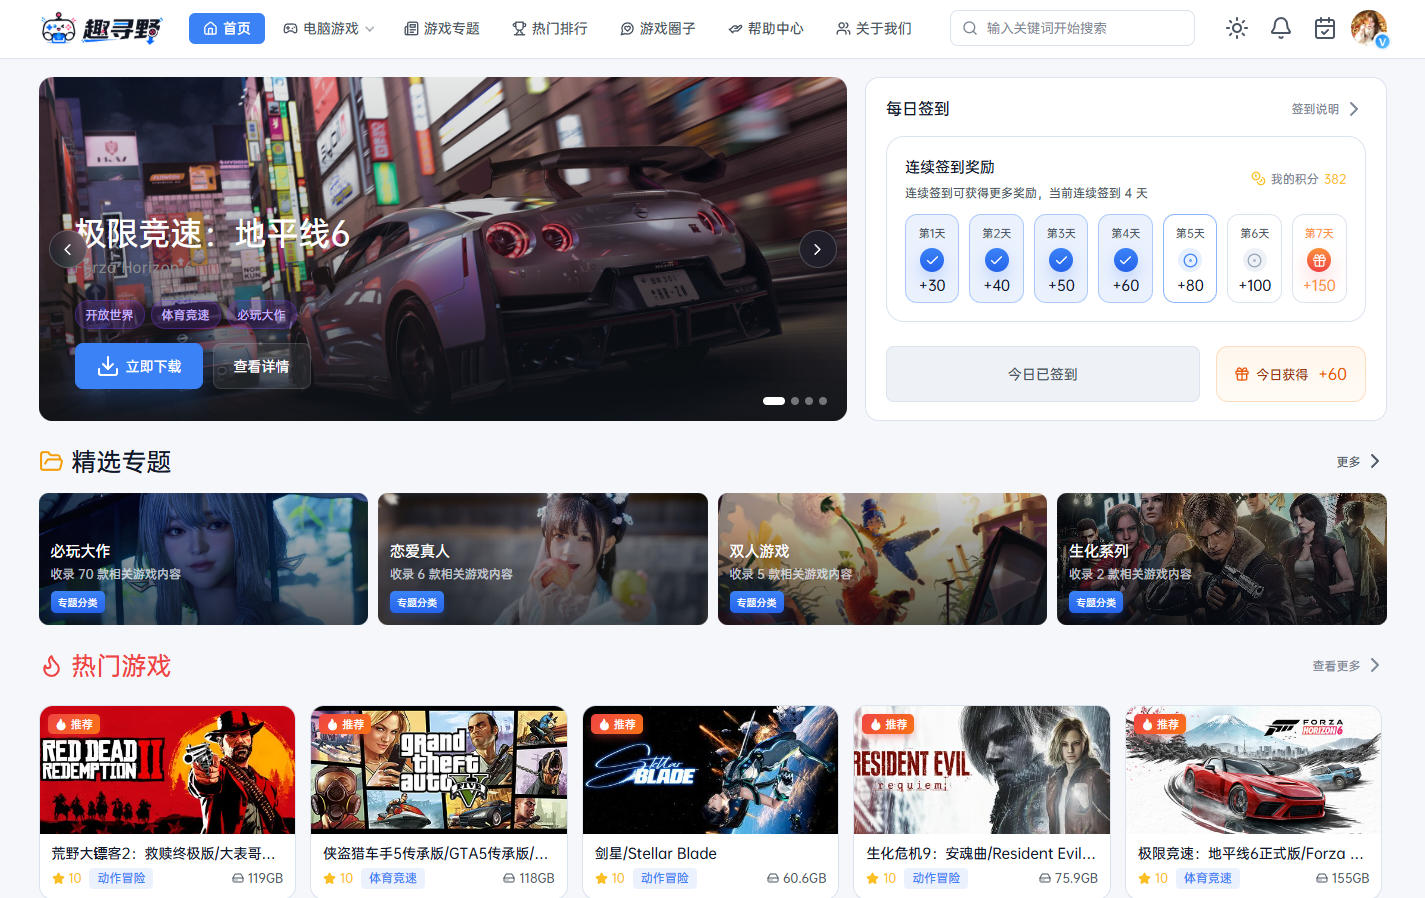Click the folder icon beside 精选专题
This screenshot has width=1425, height=898.
pyautogui.click(x=51, y=461)
